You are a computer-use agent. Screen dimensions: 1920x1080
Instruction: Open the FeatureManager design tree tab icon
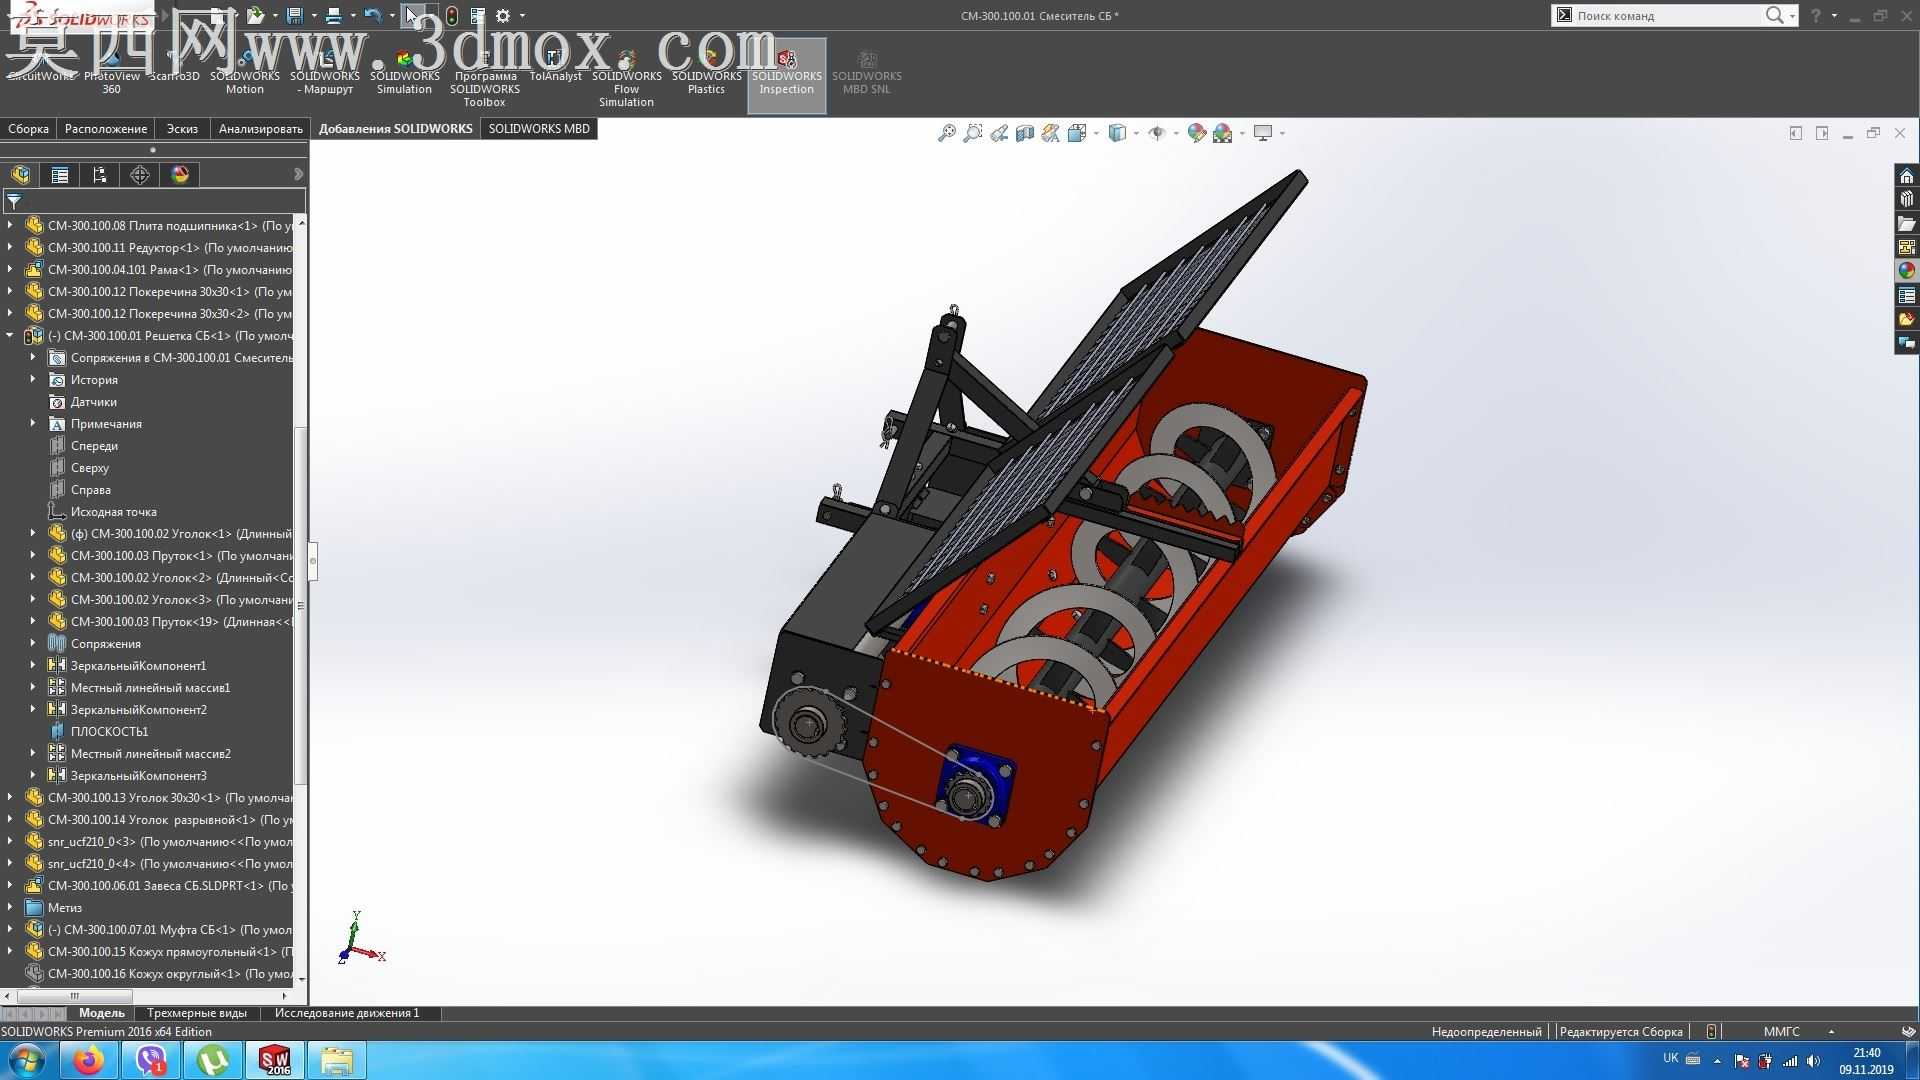pos(21,175)
